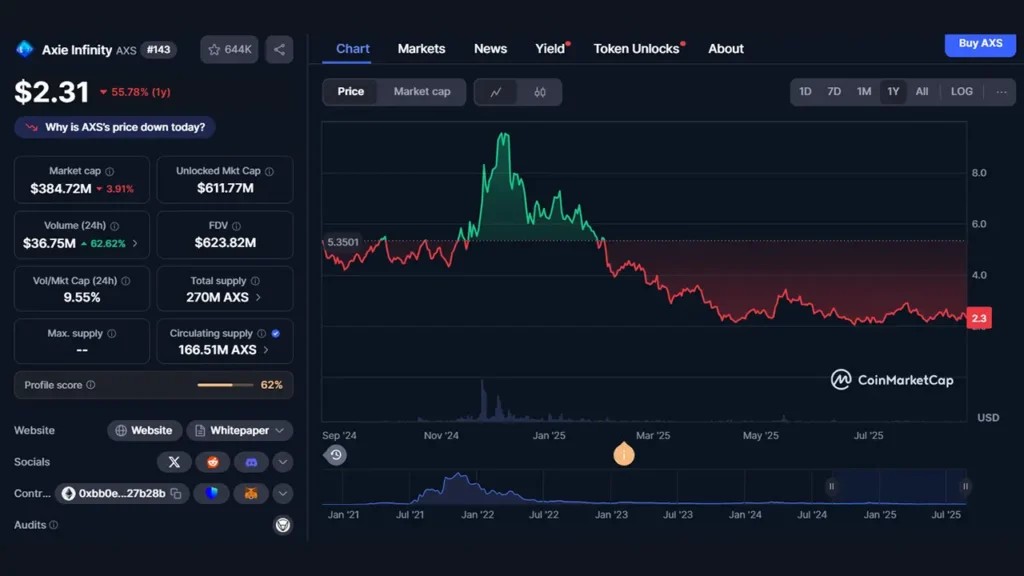The height and width of the screenshot is (576, 1024).
Task: Click the Unlocked Mkt Cap info icon
Action: coord(269,171)
